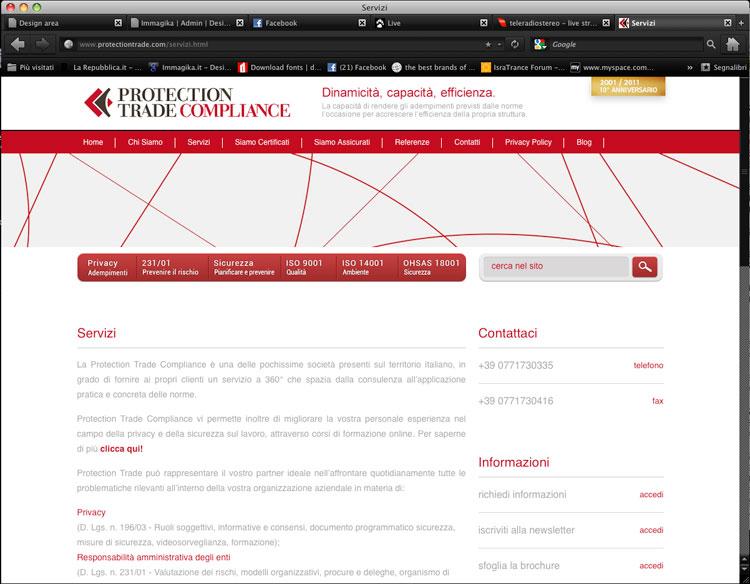Open the best brands of bookmark
Screen dimensions: 750x584
[x=433, y=67]
